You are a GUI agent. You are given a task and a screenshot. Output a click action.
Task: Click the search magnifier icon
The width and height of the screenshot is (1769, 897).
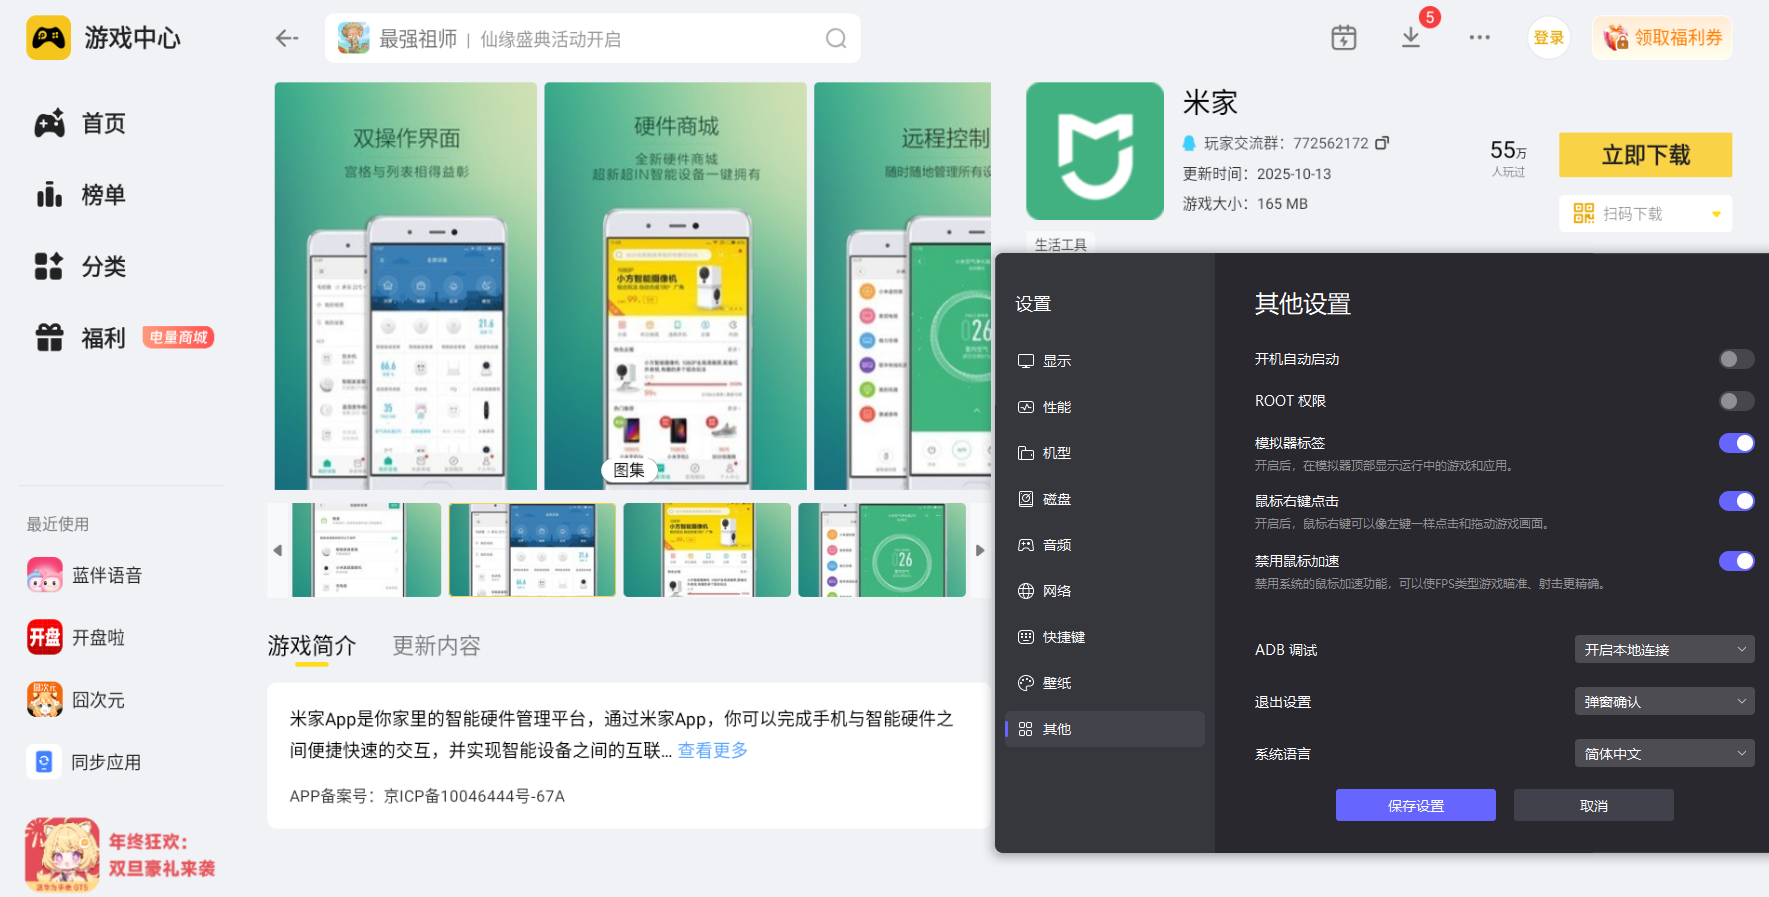coord(836,38)
